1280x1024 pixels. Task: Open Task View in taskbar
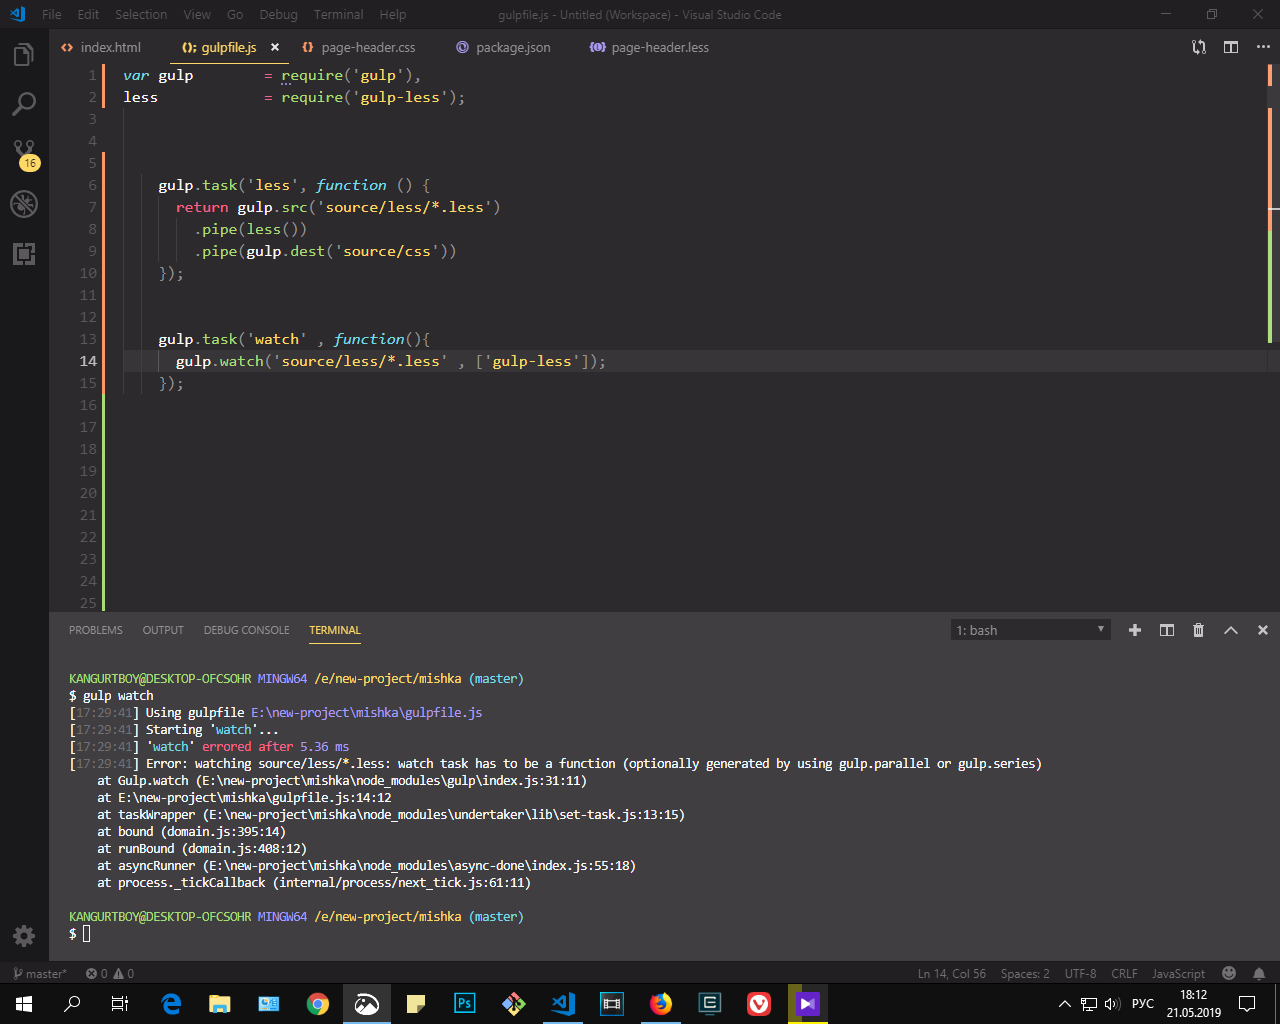click(120, 1003)
